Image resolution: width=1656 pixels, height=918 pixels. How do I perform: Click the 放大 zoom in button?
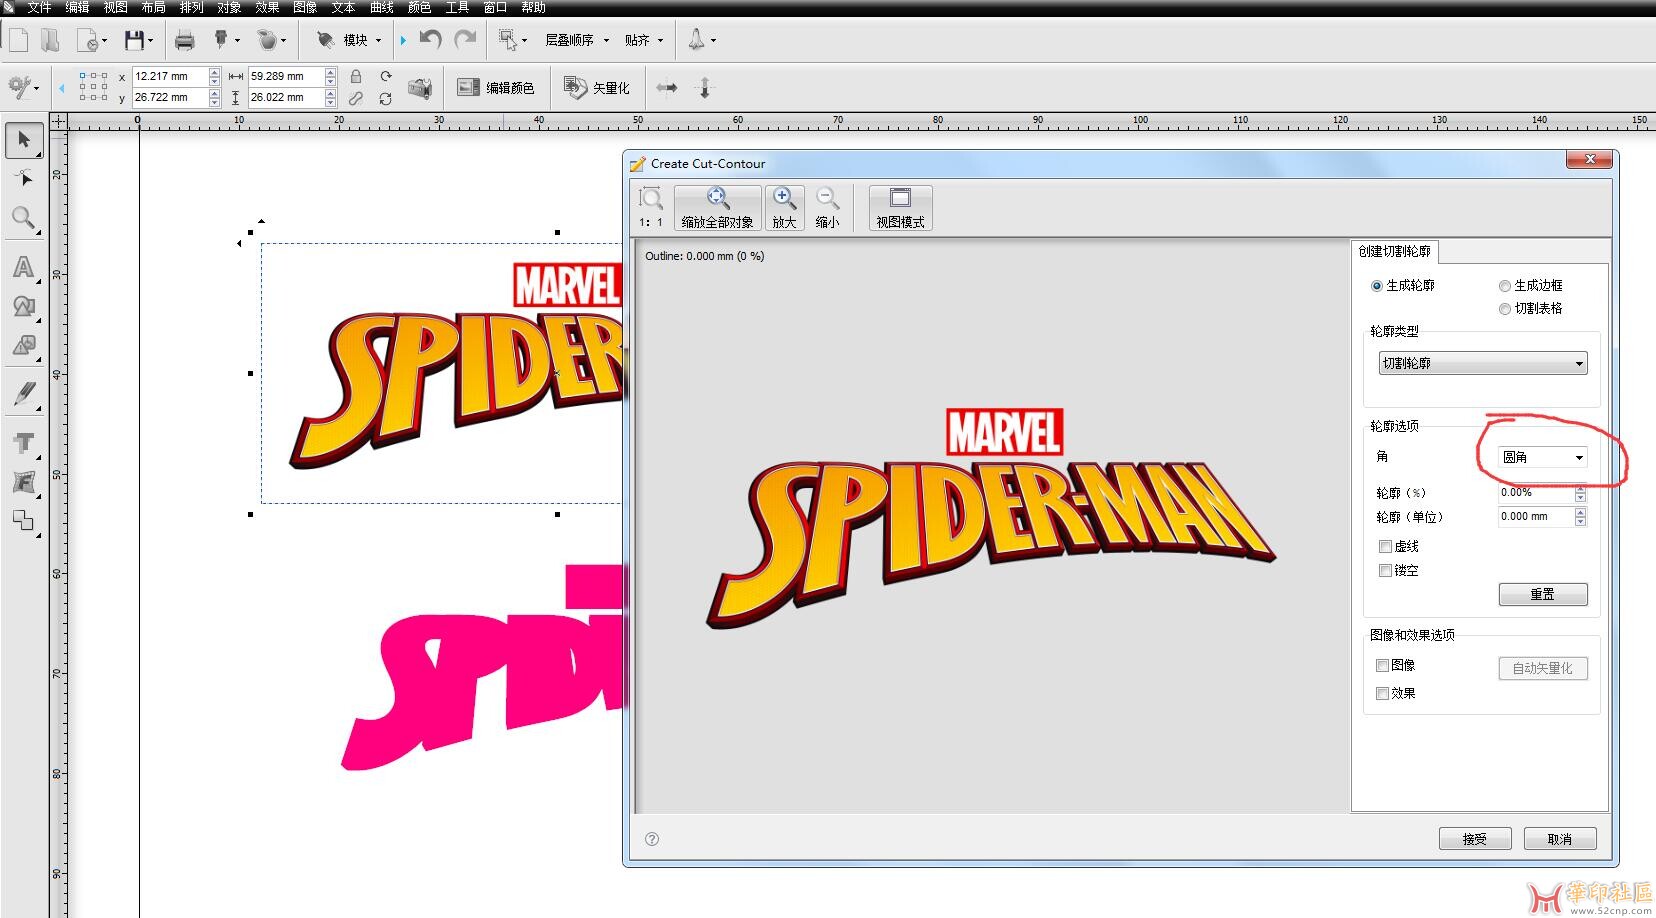(784, 208)
